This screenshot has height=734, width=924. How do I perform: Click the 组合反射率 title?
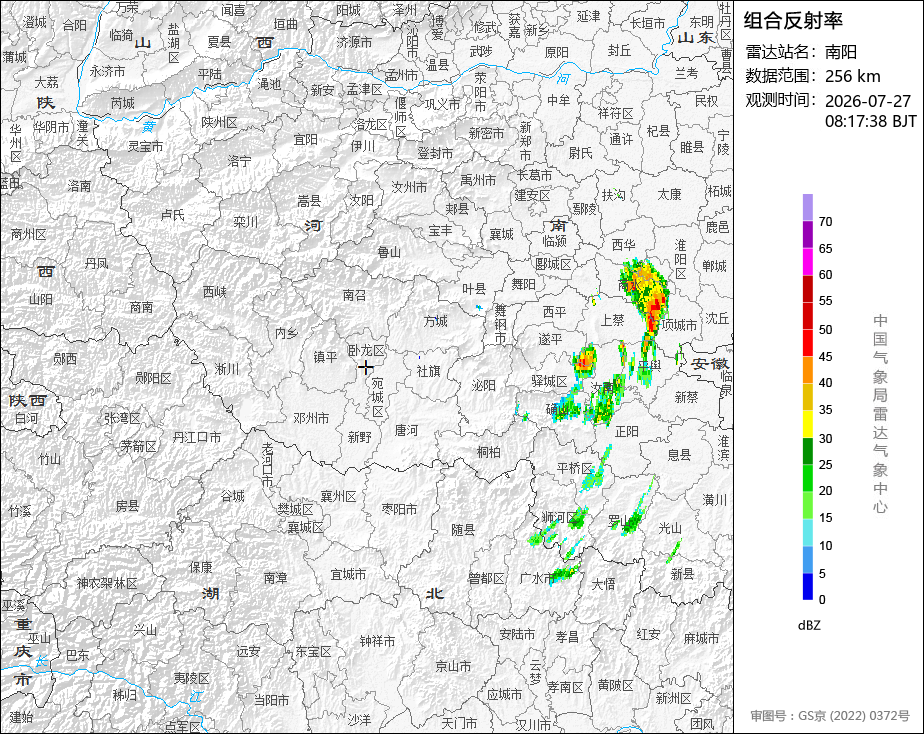click(793, 21)
